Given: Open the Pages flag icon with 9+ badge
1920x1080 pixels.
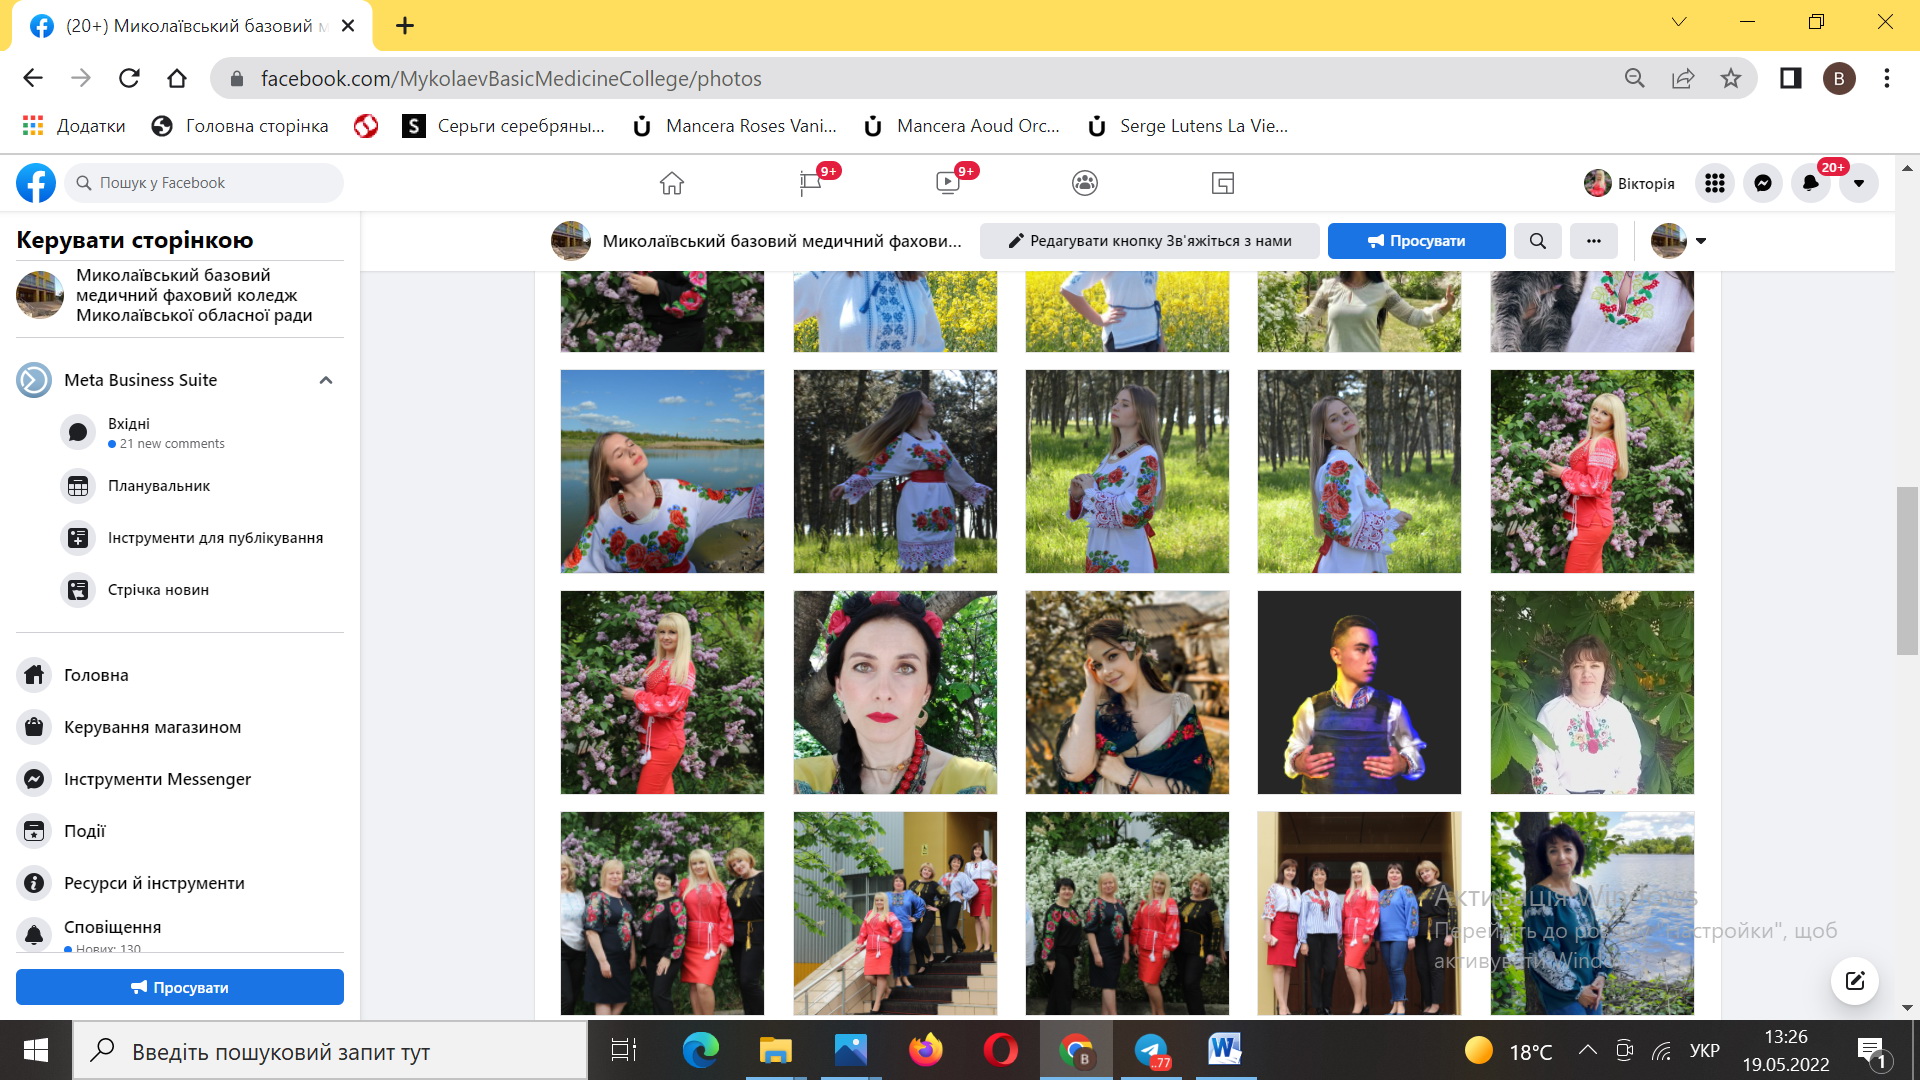Looking at the screenshot, I should 810,183.
